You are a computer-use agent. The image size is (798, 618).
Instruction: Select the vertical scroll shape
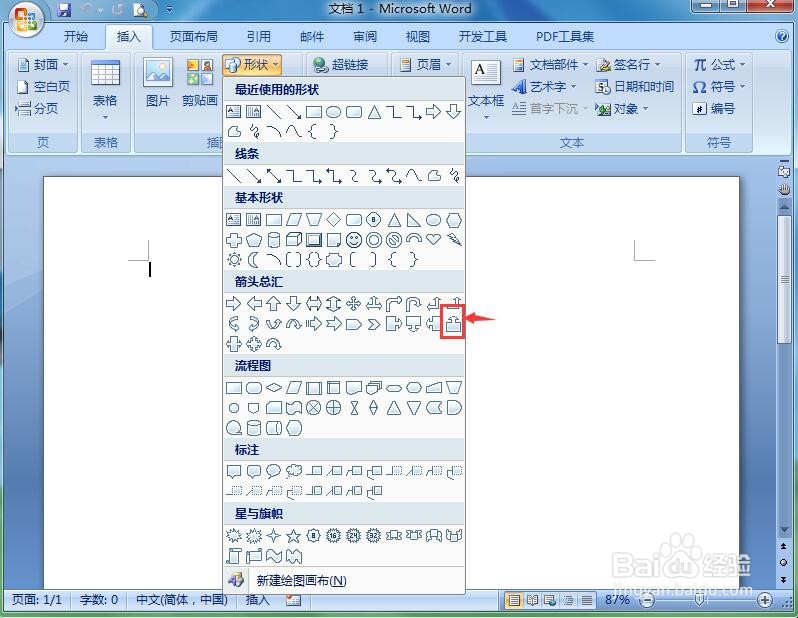234,556
